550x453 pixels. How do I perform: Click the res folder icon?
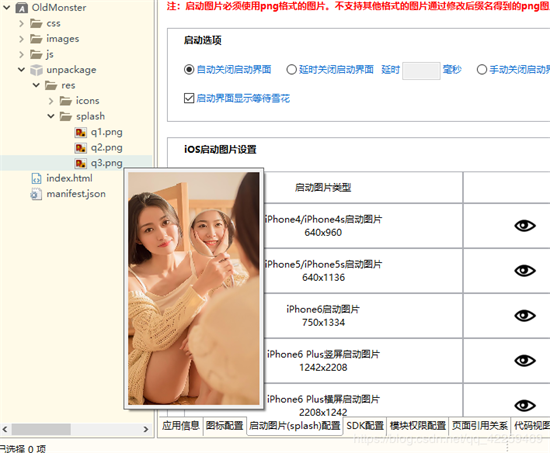point(51,85)
